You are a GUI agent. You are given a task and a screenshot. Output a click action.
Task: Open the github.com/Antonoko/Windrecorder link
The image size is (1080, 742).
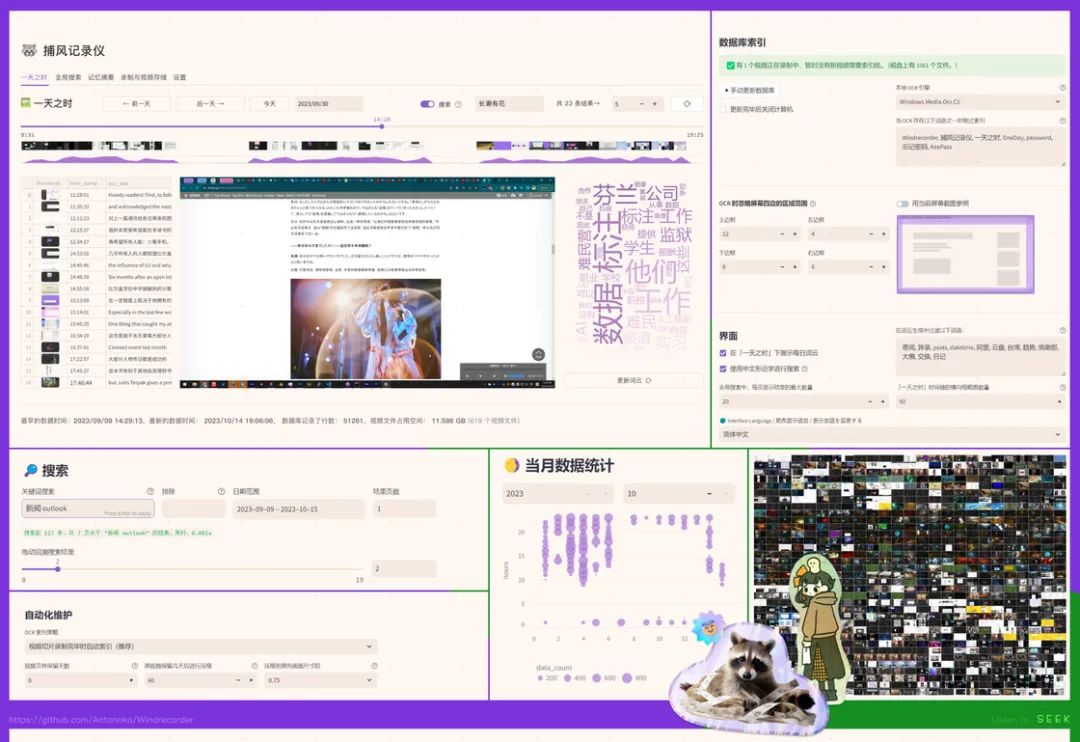pyautogui.click(x=101, y=719)
